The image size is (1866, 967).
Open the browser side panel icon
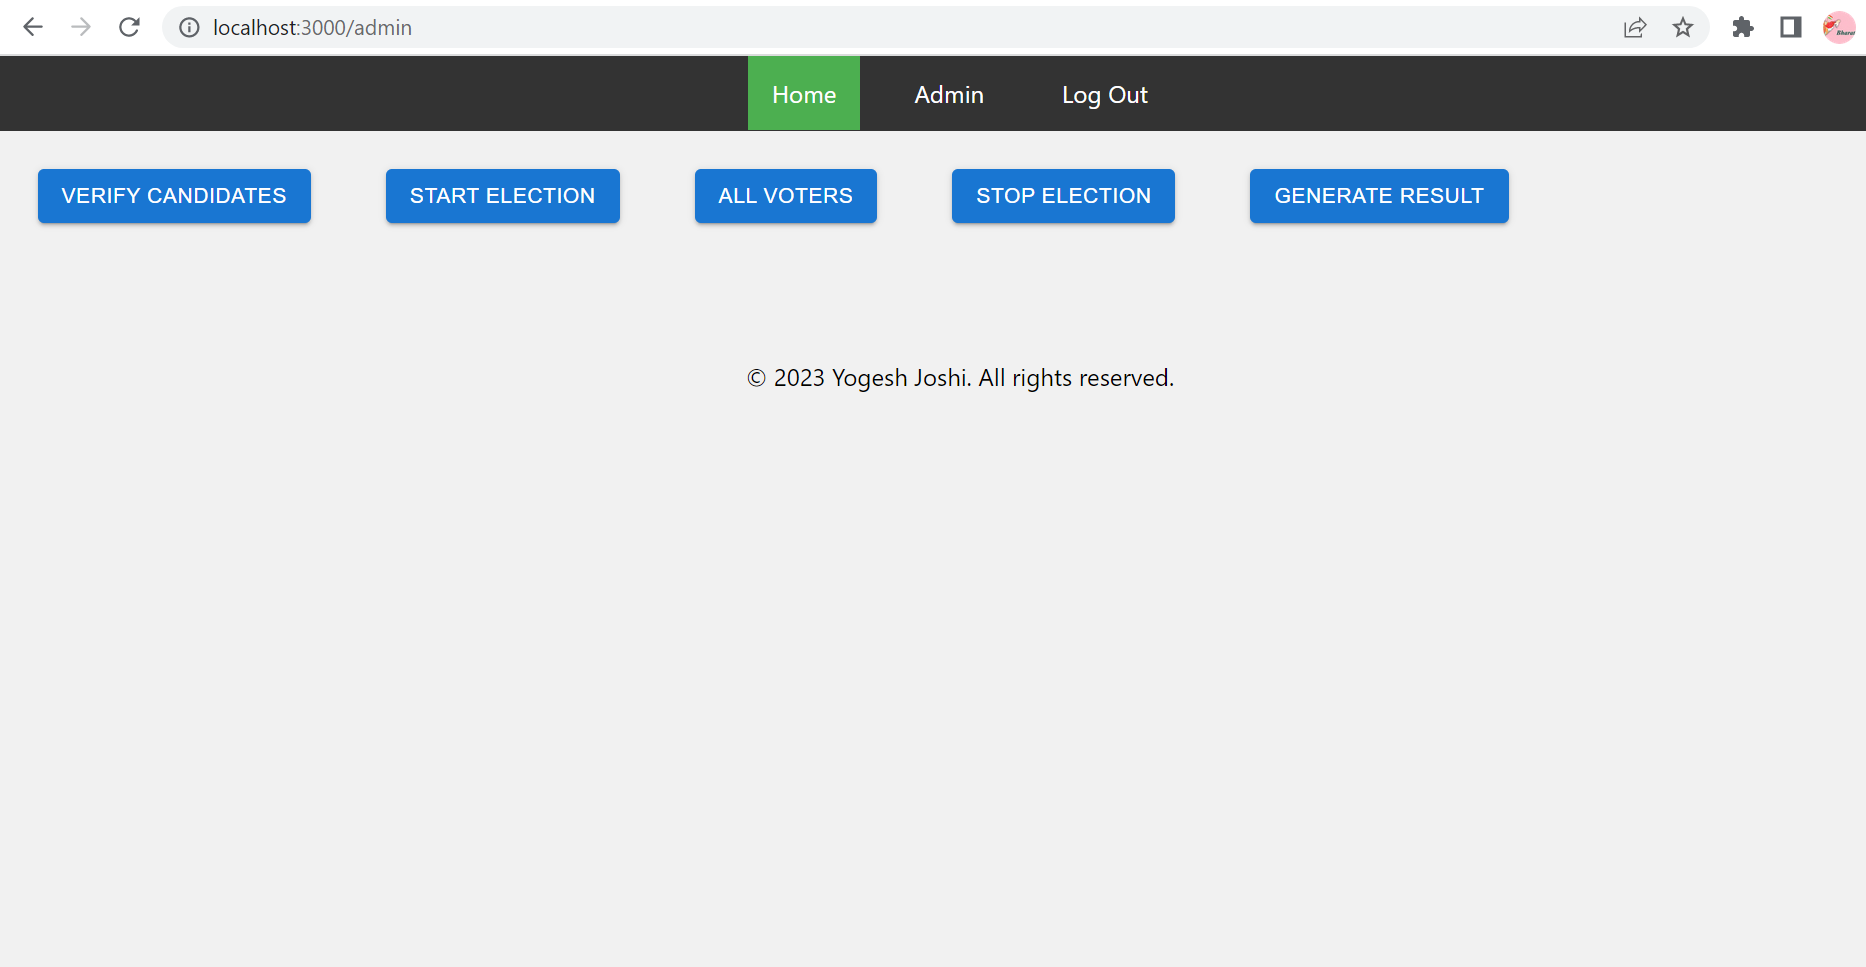pyautogui.click(x=1790, y=28)
